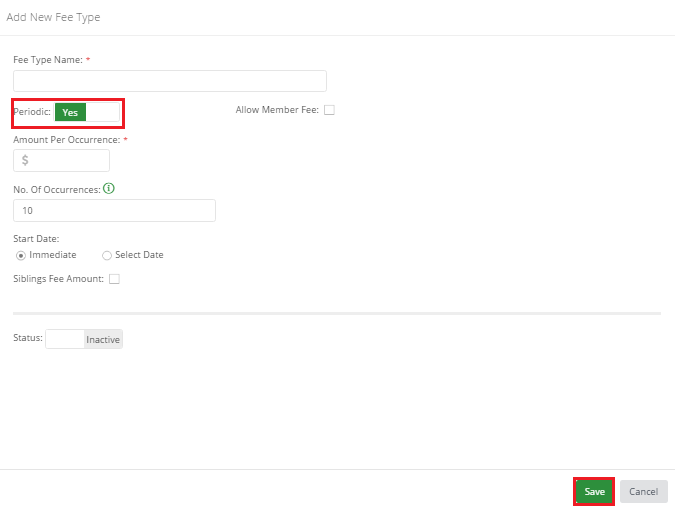
Task: Click the Amount Per Occurrence label
Action: [x=67, y=140]
